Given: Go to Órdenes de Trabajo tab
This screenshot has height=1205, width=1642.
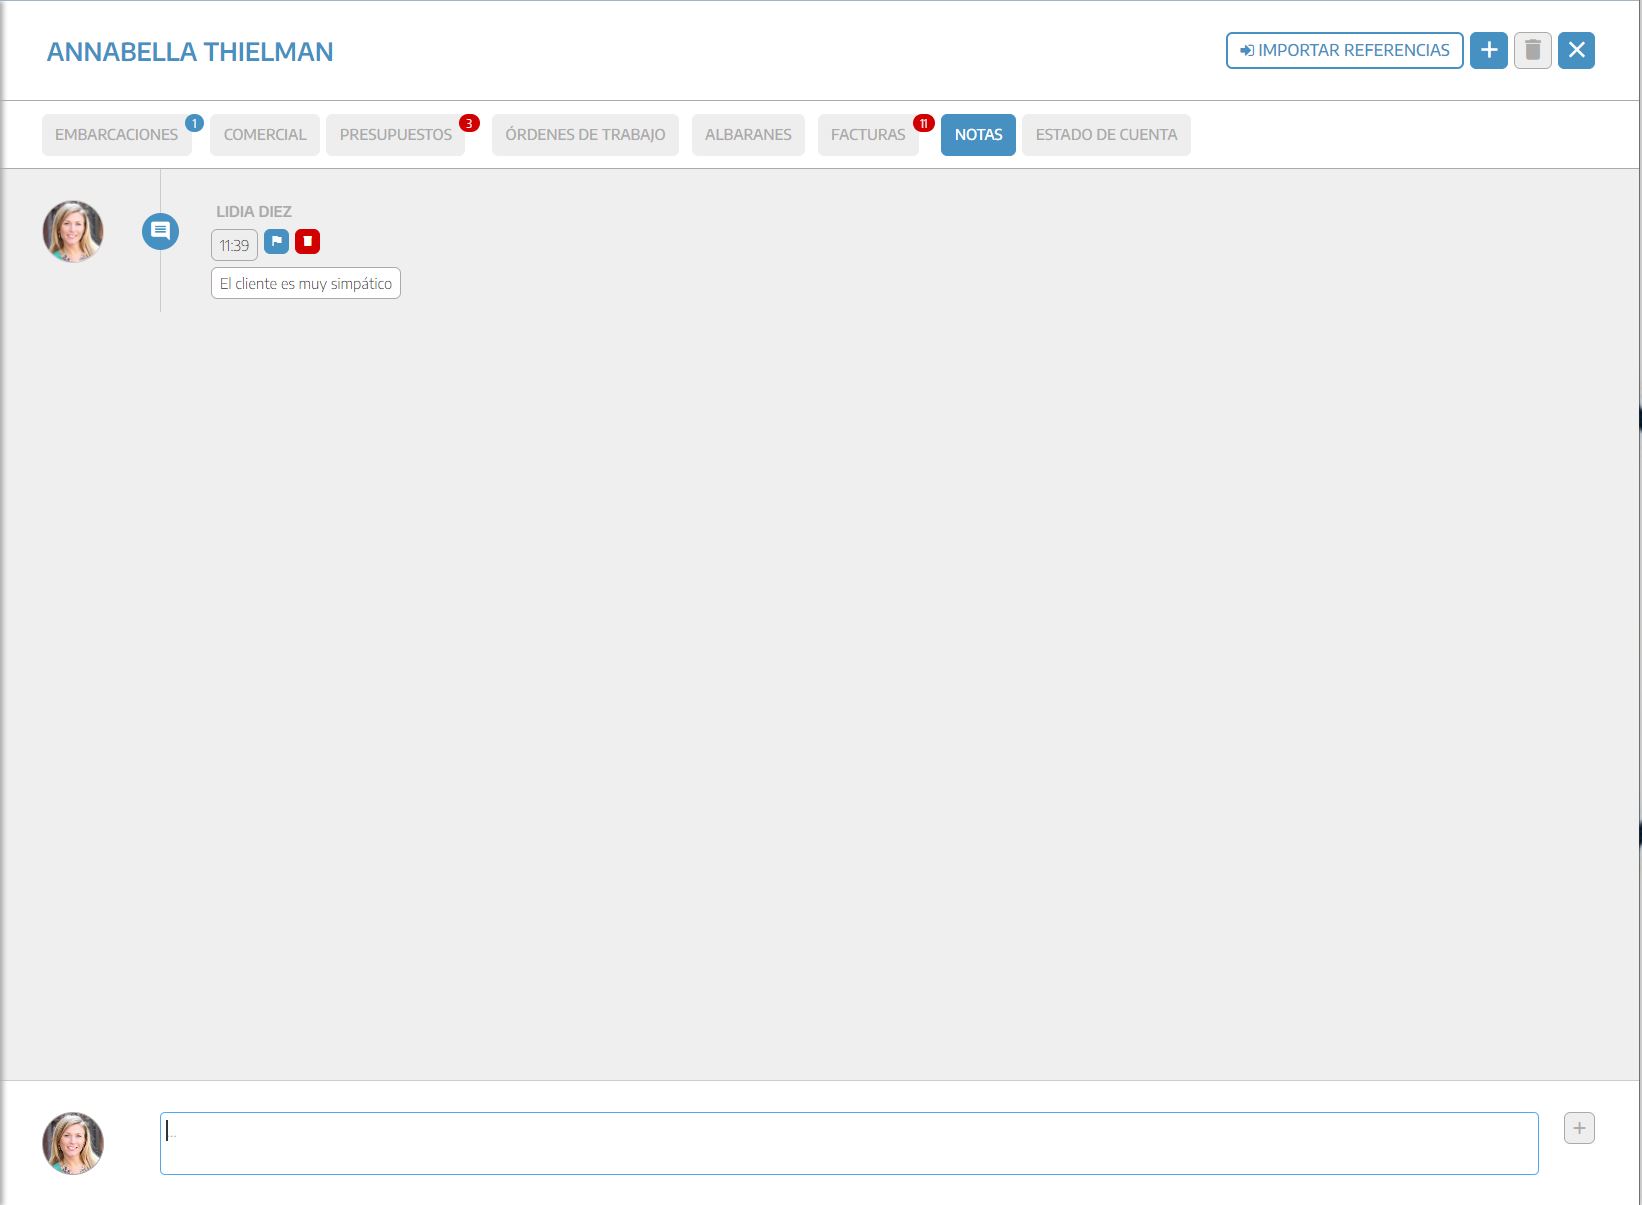Looking at the screenshot, I should pyautogui.click(x=585, y=135).
